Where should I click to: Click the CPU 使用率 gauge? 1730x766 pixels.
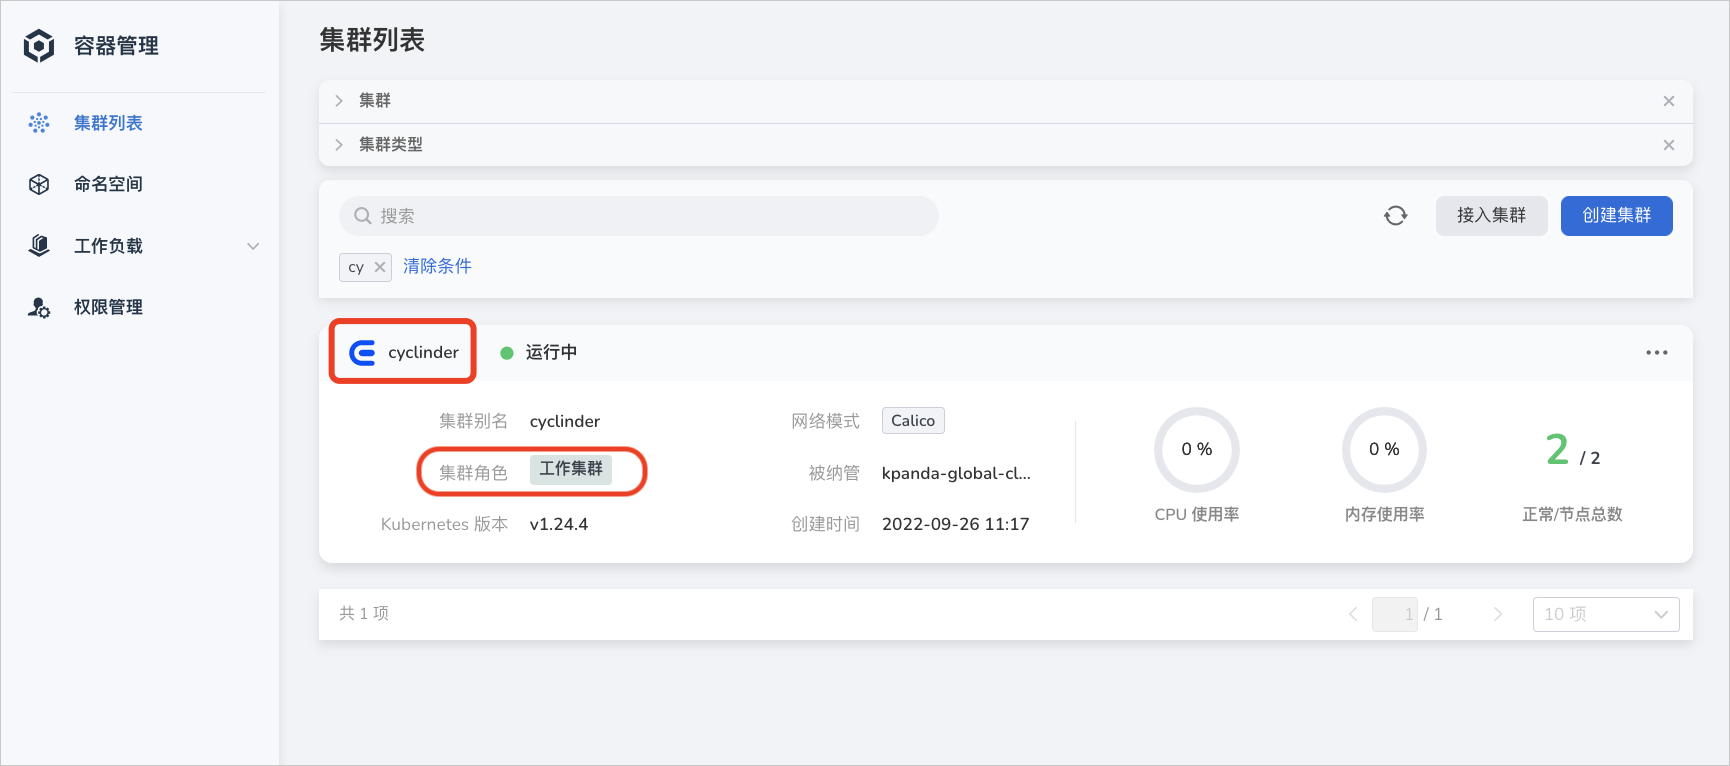click(x=1197, y=450)
